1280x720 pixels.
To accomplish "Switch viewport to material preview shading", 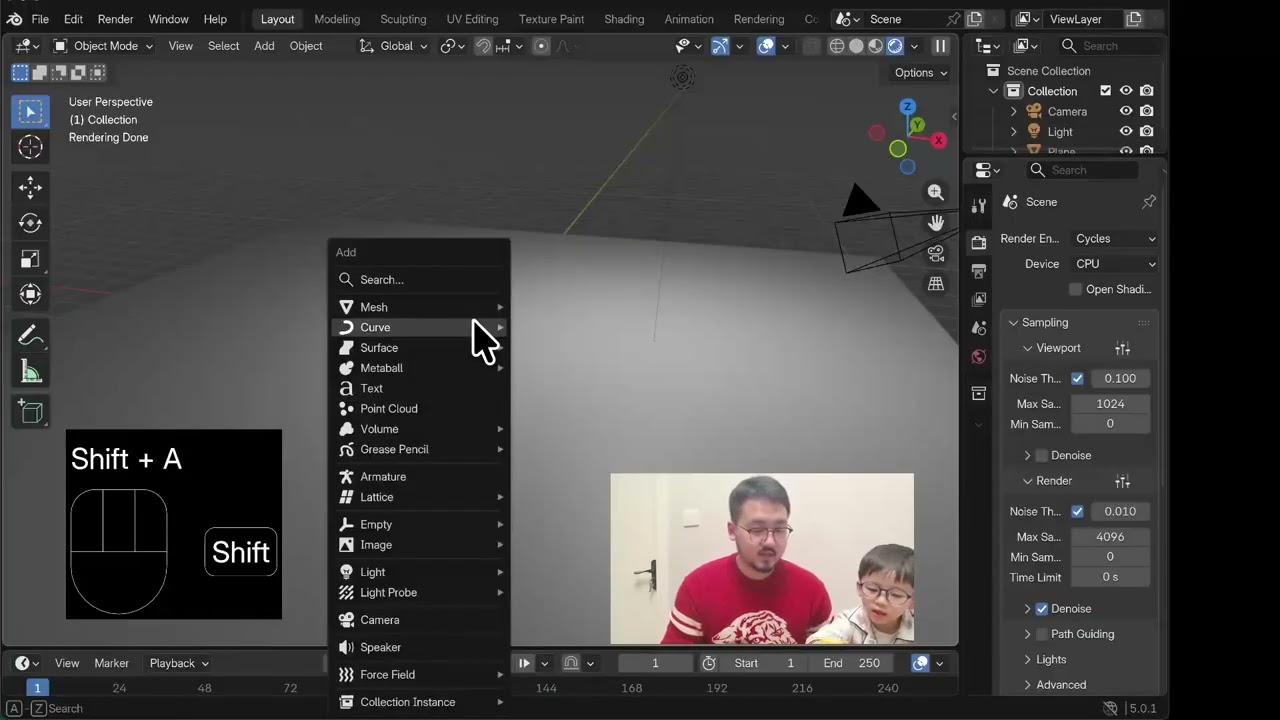I will tap(876, 46).
